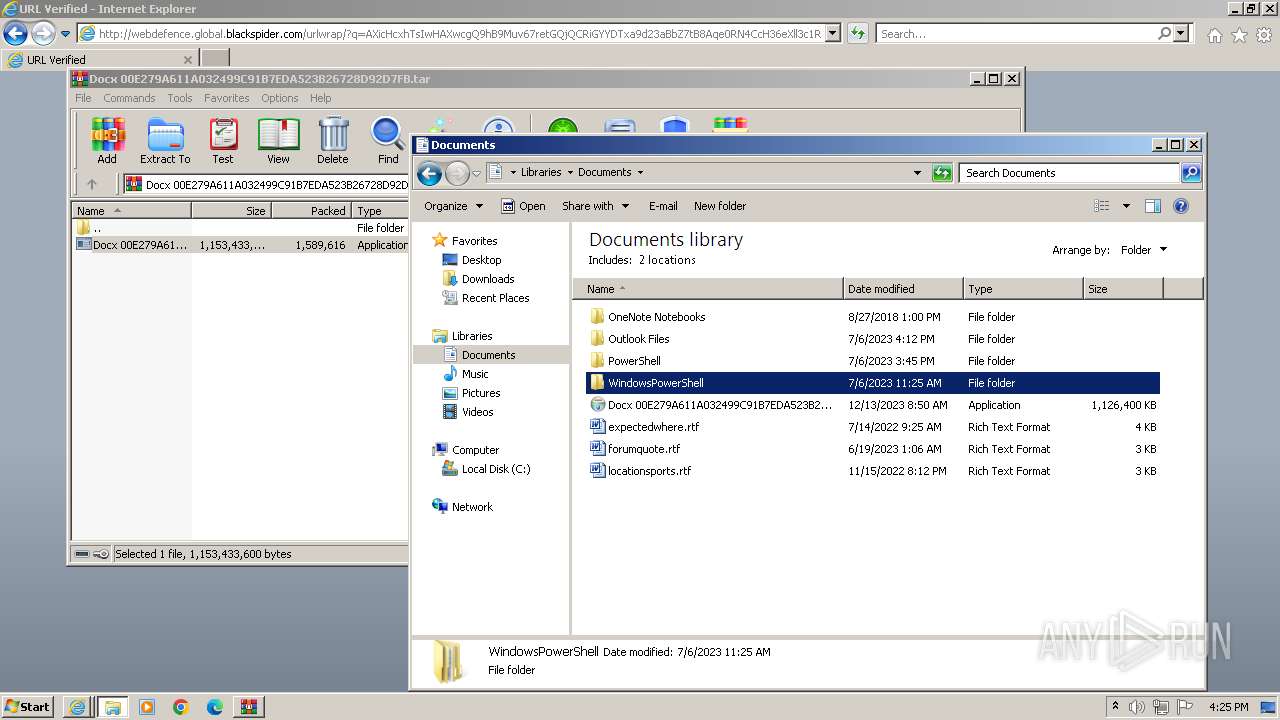Open Favorites menu in WinRAR
This screenshot has height=720, width=1280.
coord(227,98)
